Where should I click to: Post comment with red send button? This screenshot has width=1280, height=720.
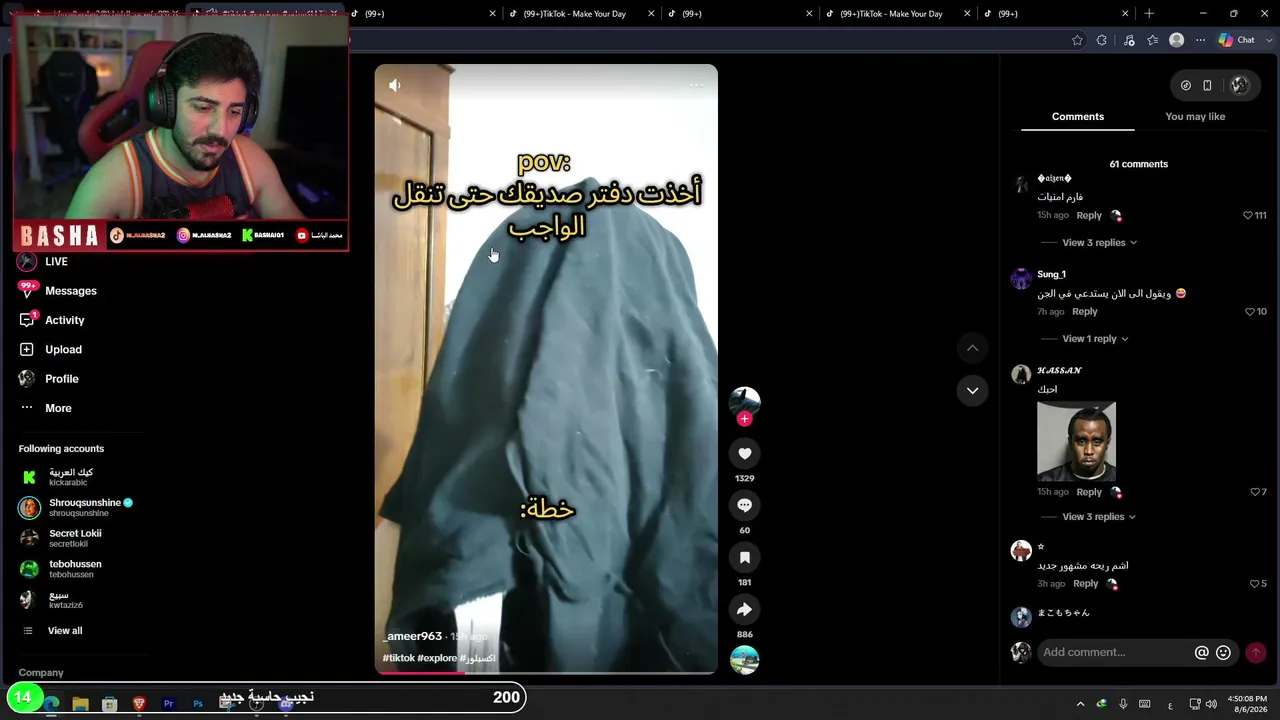pyautogui.click(x=1256, y=652)
